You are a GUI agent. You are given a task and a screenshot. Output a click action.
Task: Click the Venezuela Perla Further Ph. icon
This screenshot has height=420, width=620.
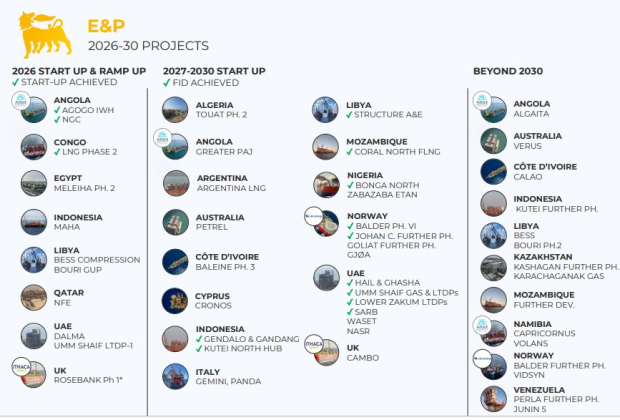pyautogui.click(x=494, y=399)
